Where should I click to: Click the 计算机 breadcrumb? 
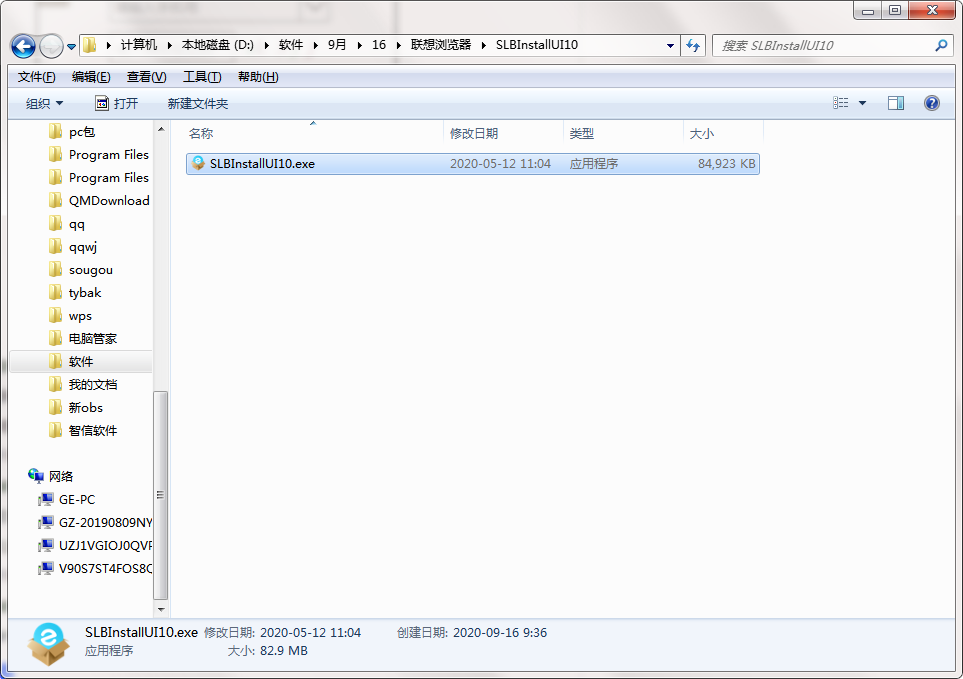coord(139,45)
